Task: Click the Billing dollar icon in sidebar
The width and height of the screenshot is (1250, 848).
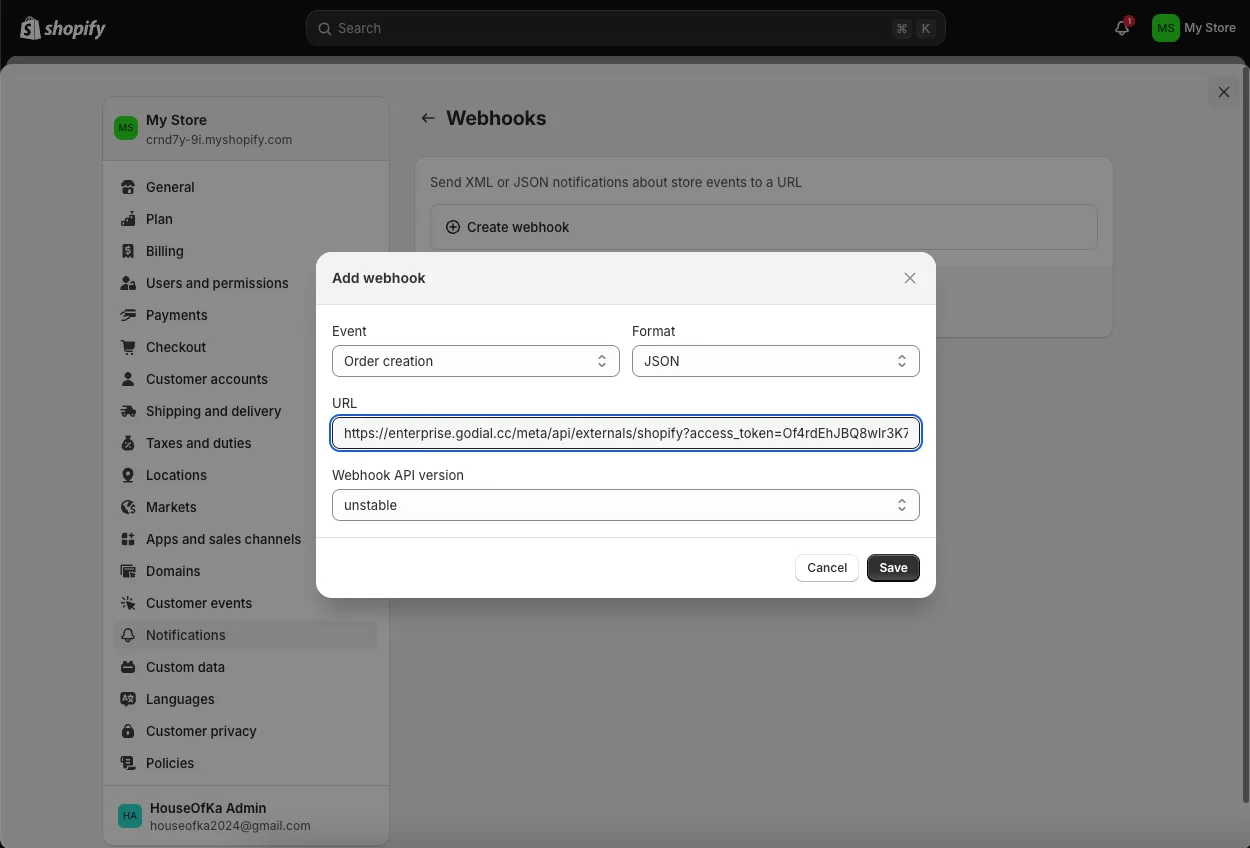Action: coord(128,251)
